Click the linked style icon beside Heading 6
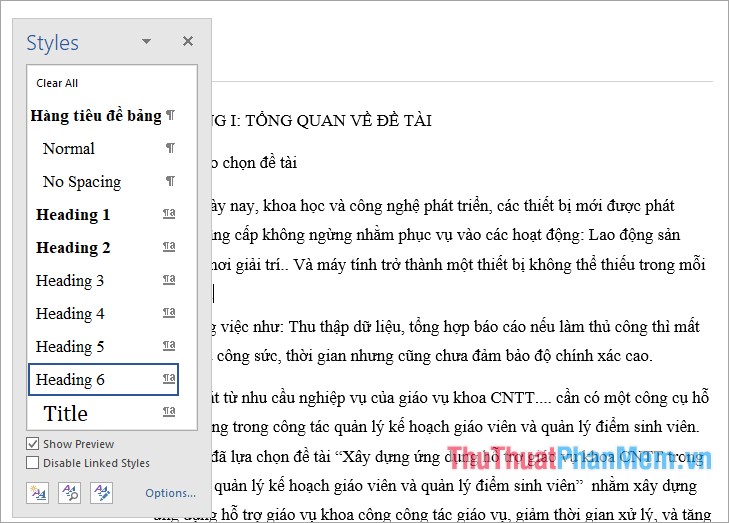The height and width of the screenshot is (523, 729). click(x=169, y=378)
